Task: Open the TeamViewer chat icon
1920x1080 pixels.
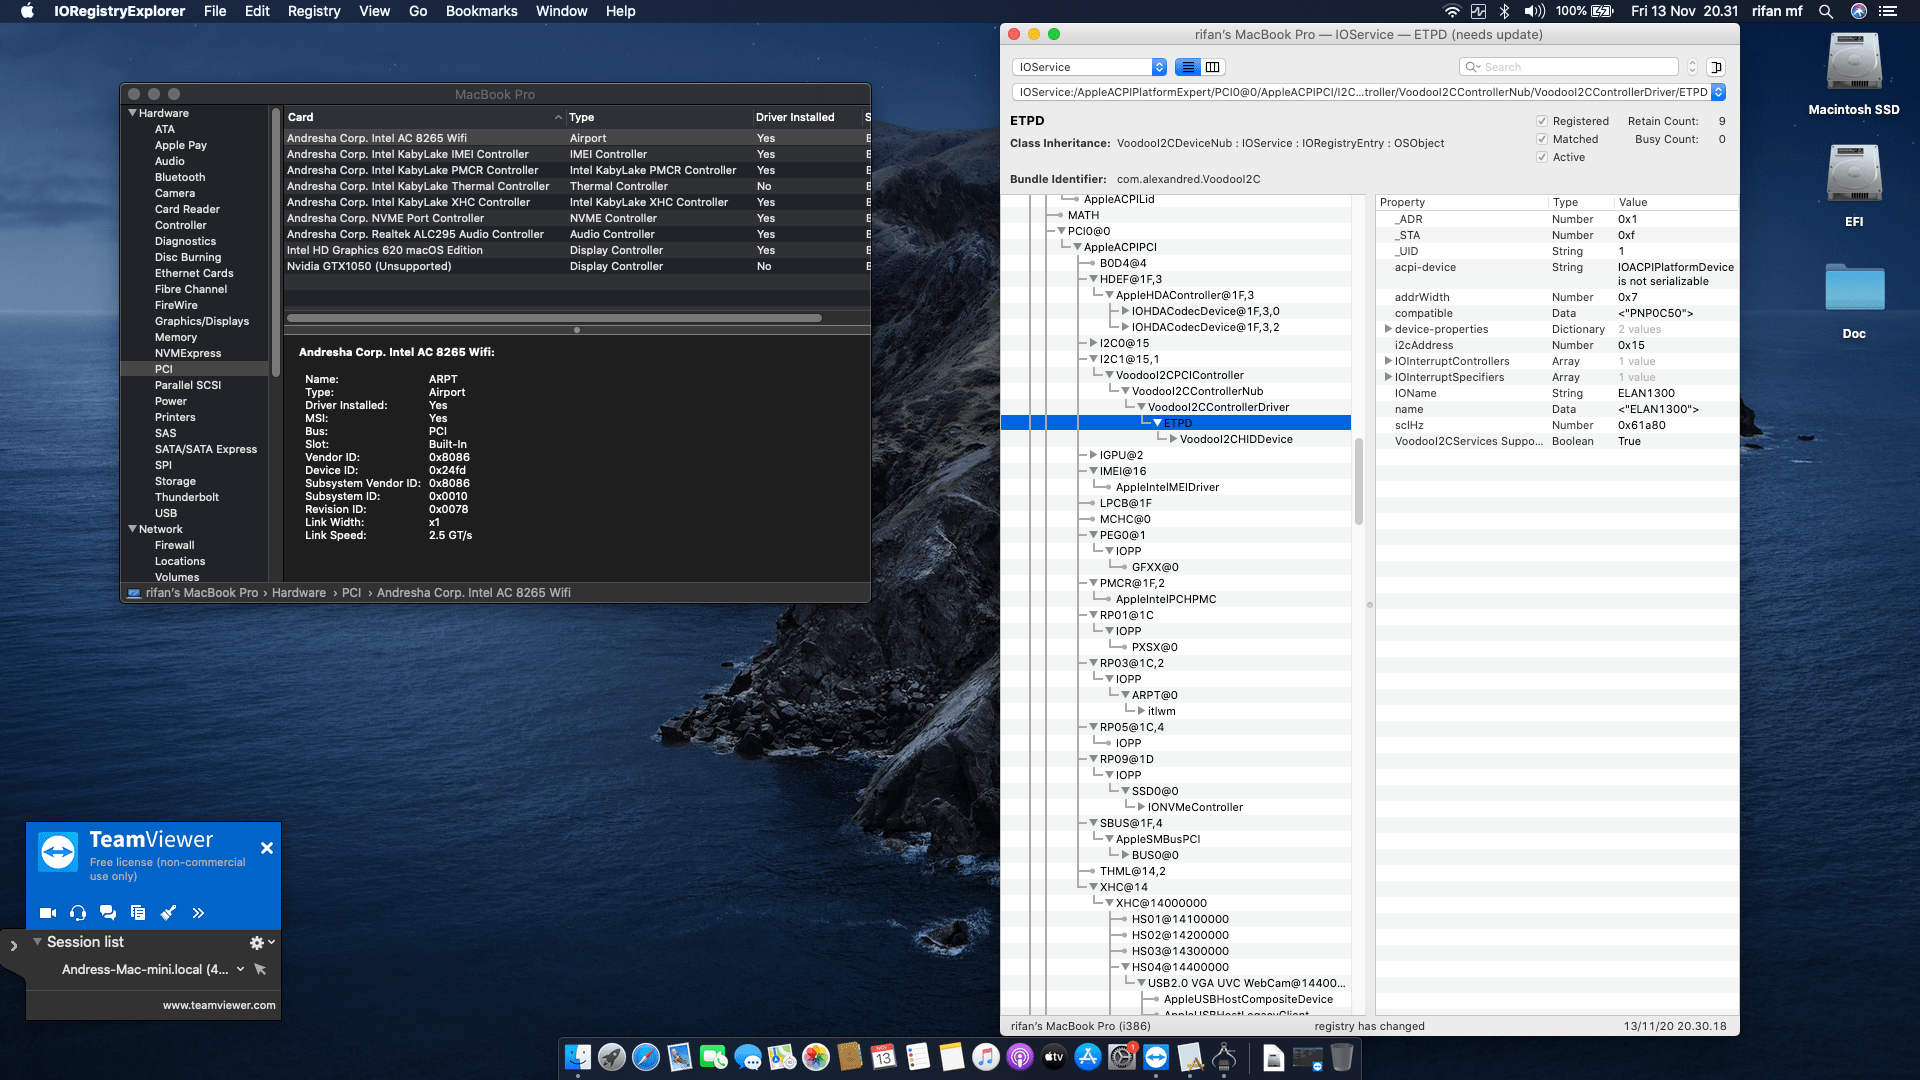Action: 107,912
